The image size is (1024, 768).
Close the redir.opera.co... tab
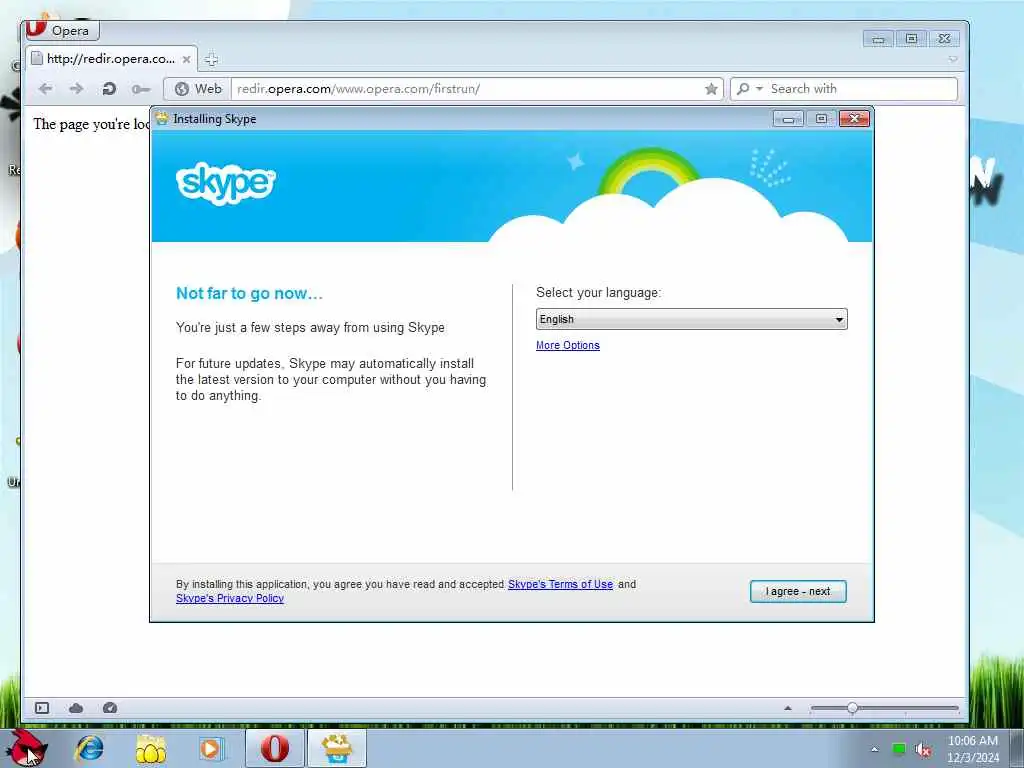pyautogui.click(x=186, y=59)
